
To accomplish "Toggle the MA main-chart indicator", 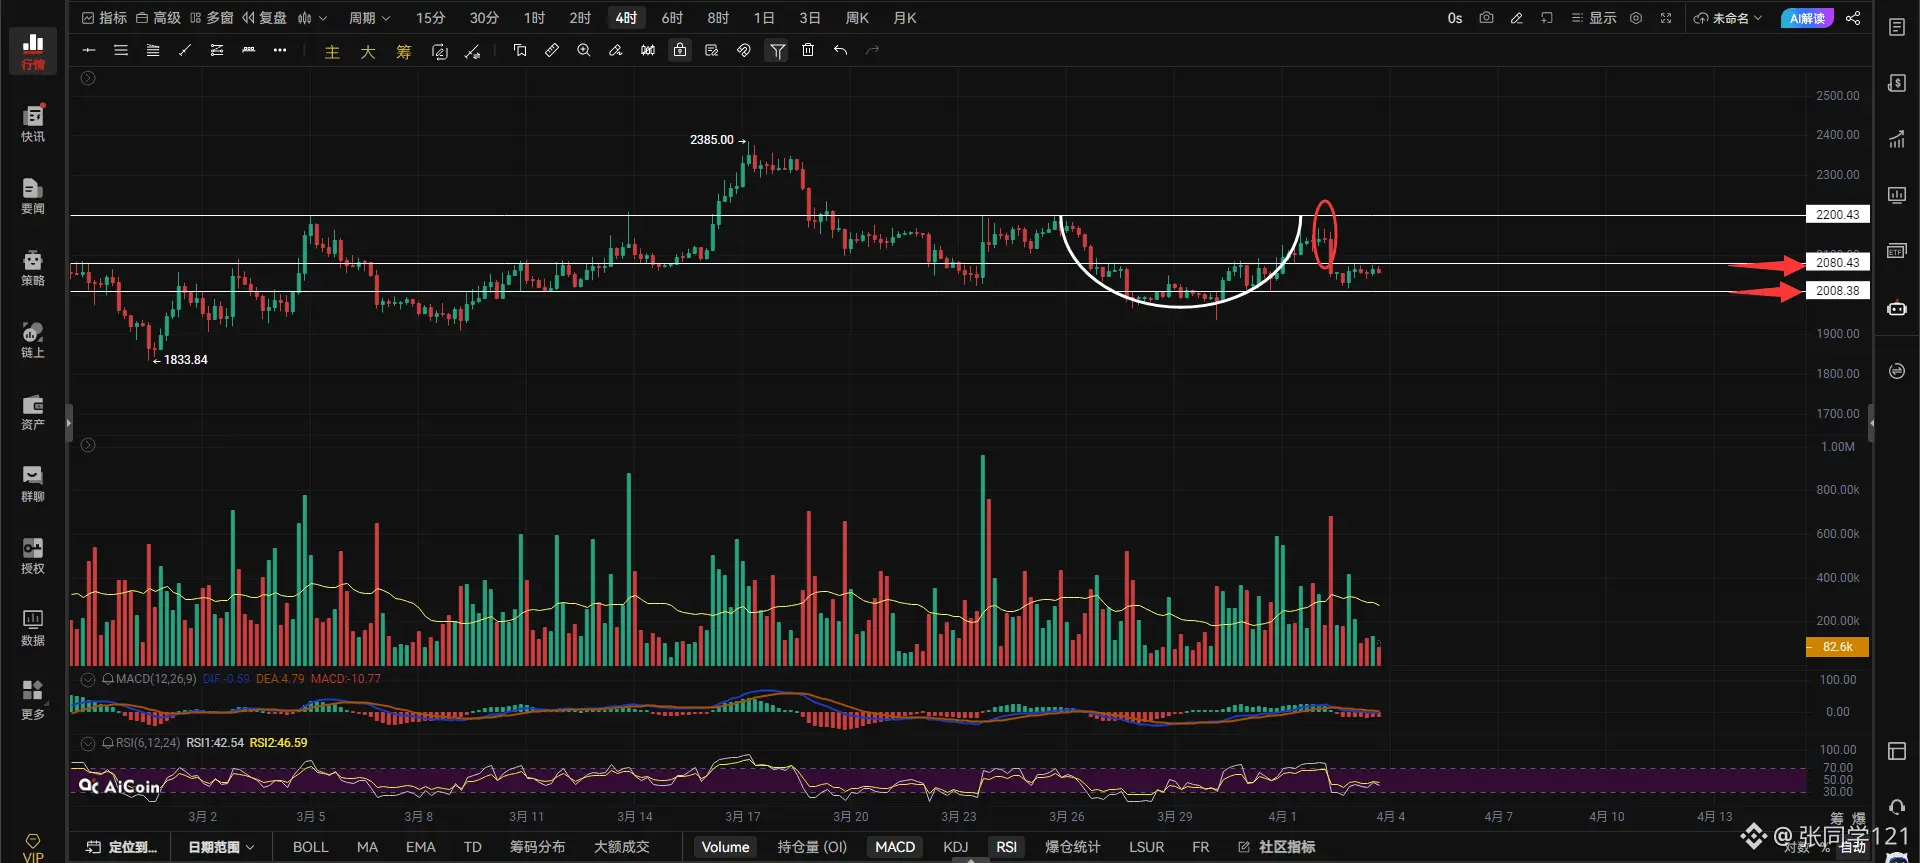I will tap(367, 847).
